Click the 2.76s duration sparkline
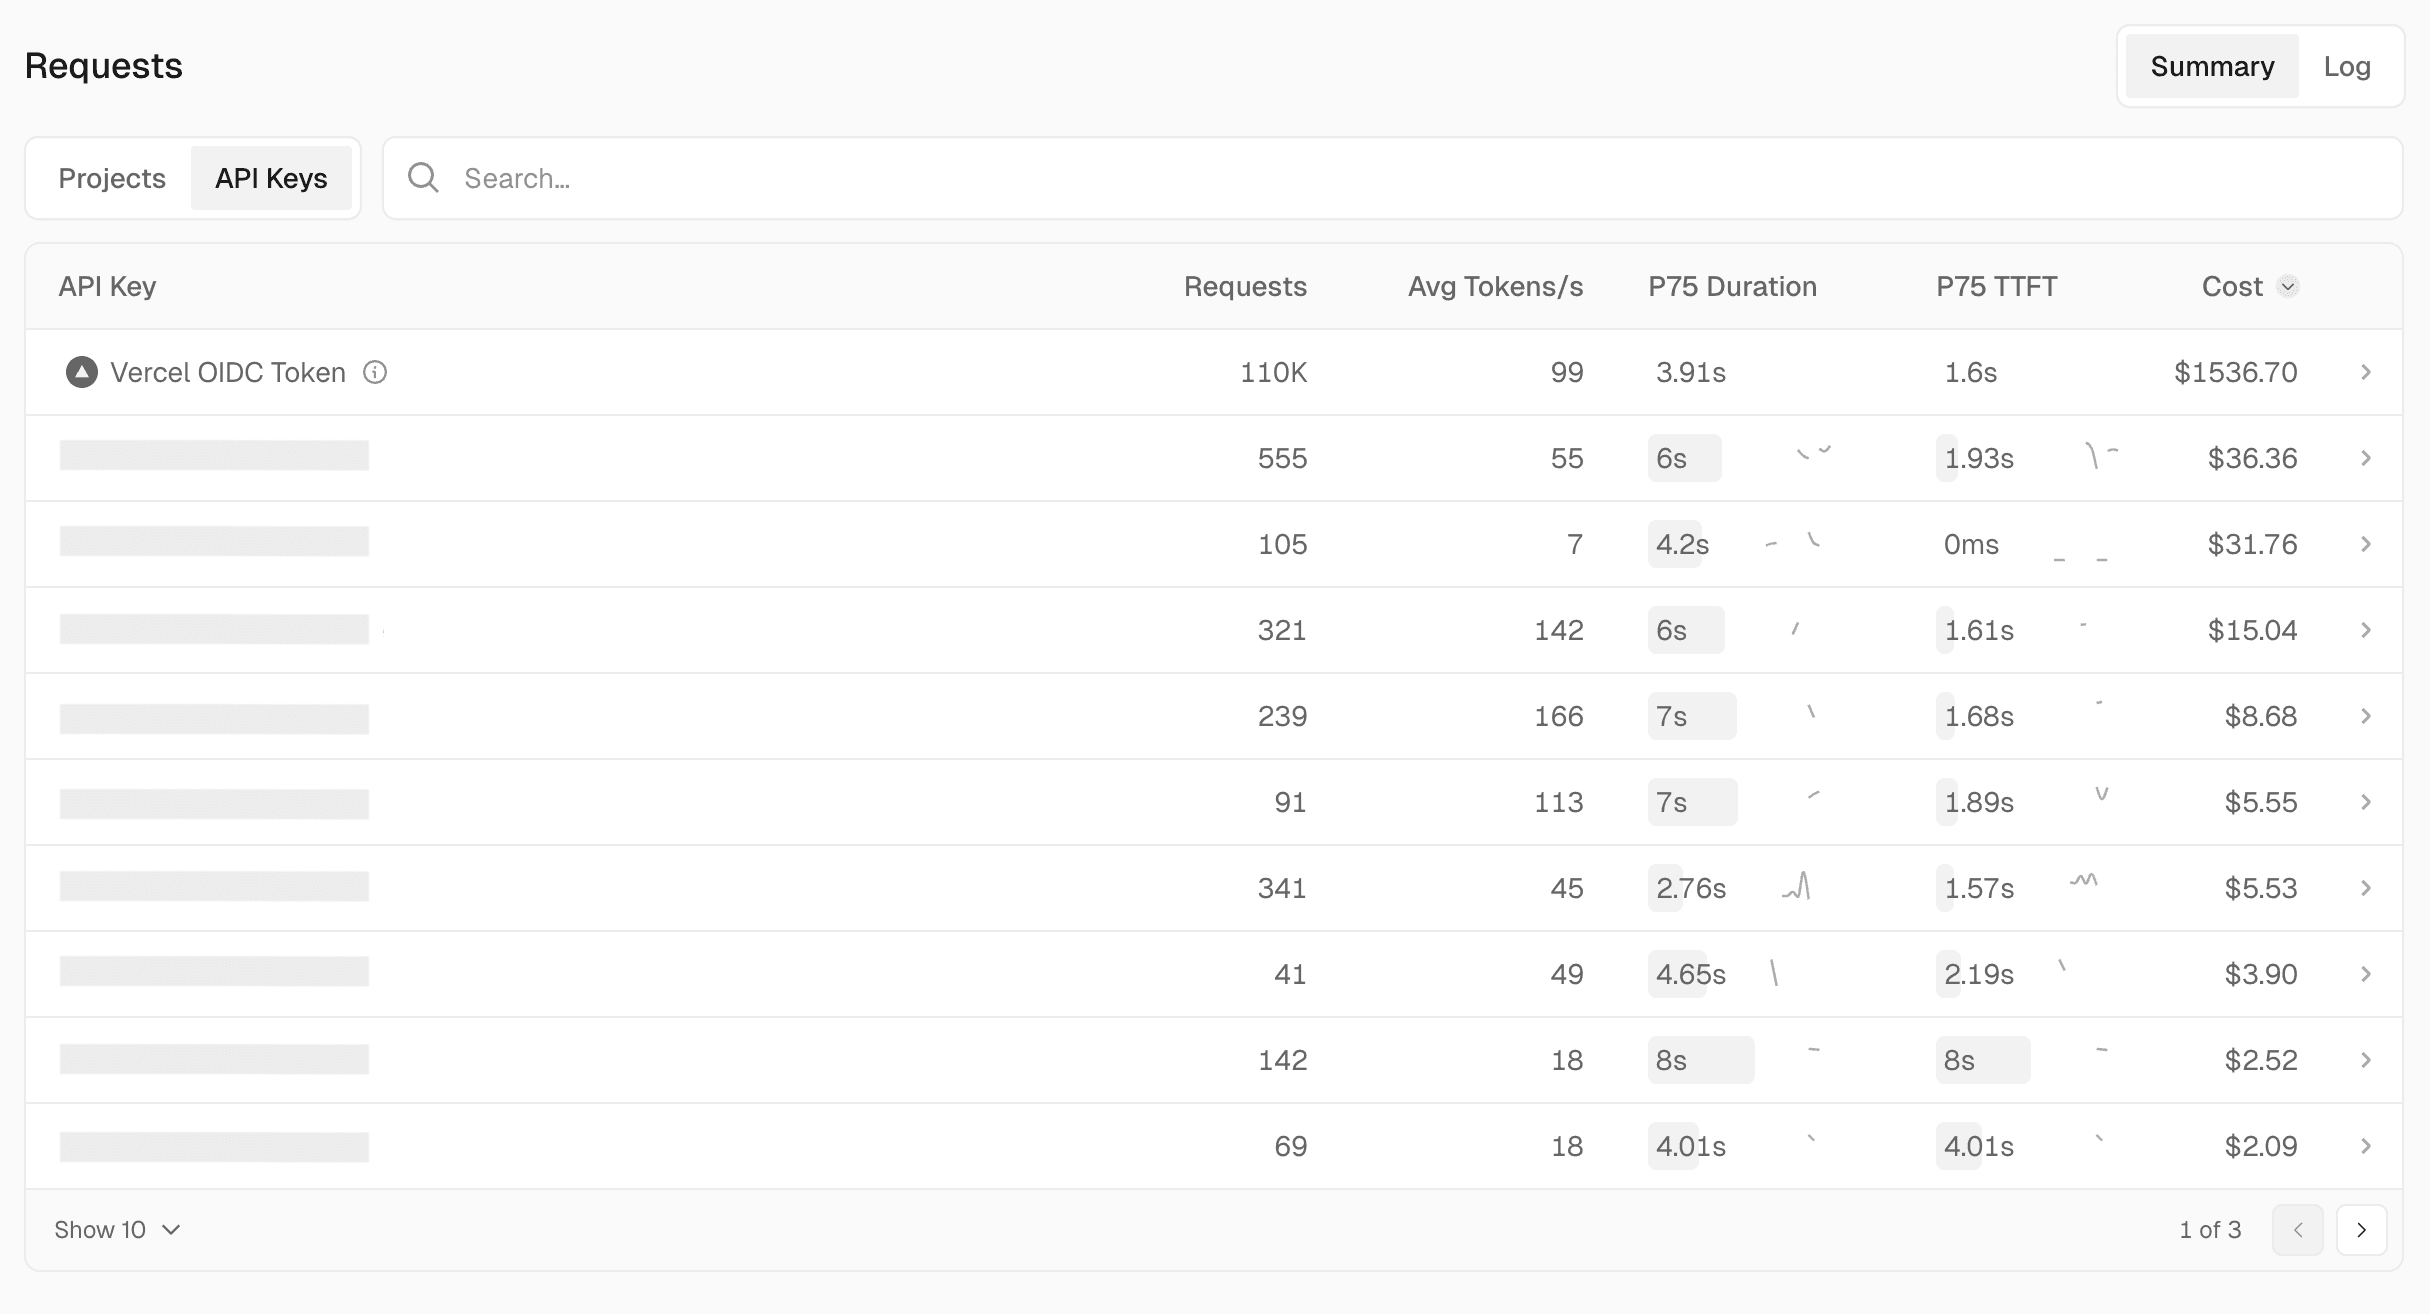 (1797, 887)
